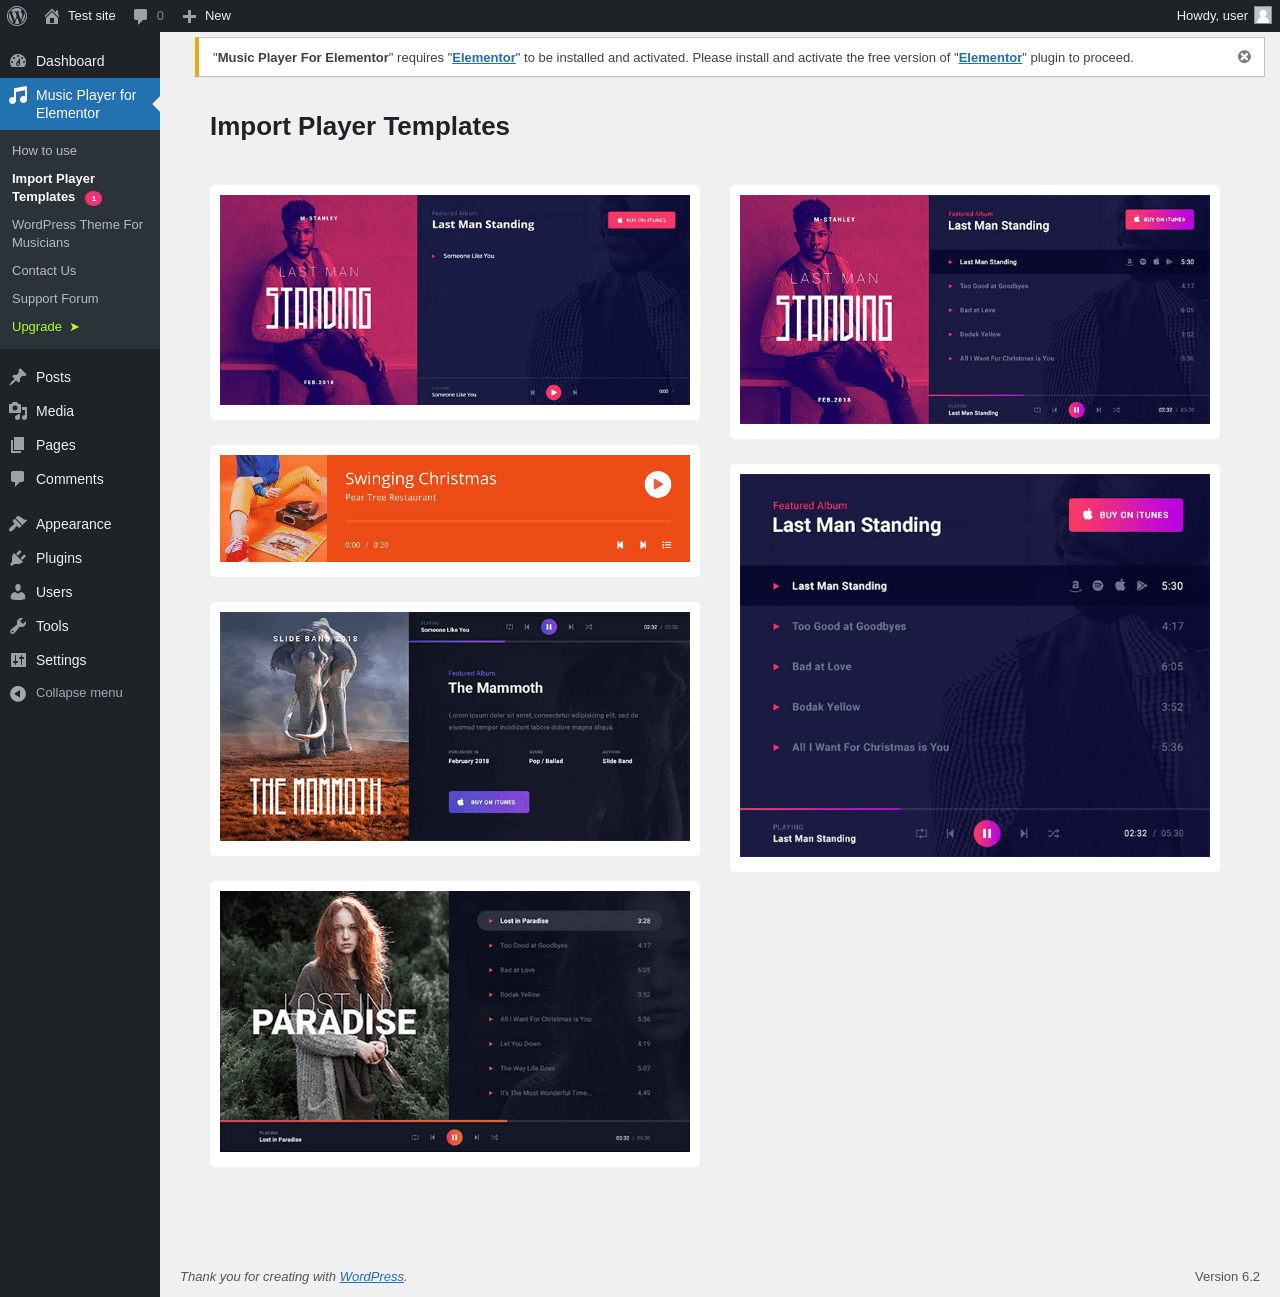Viewport: 1280px width, 1297px height.
Task: Click play button on Swinging Christmas template
Action: (x=658, y=484)
